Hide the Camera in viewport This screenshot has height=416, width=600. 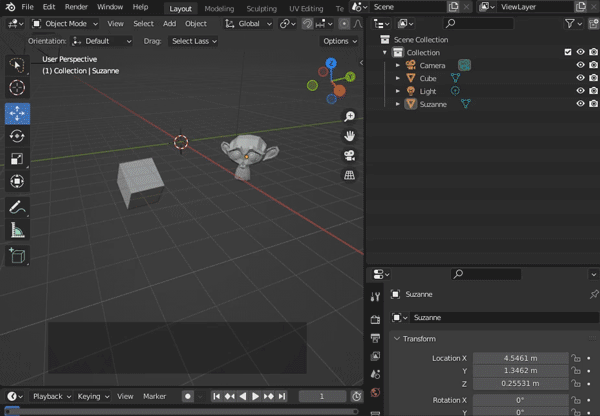pyautogui.click(x=580, y=65)
